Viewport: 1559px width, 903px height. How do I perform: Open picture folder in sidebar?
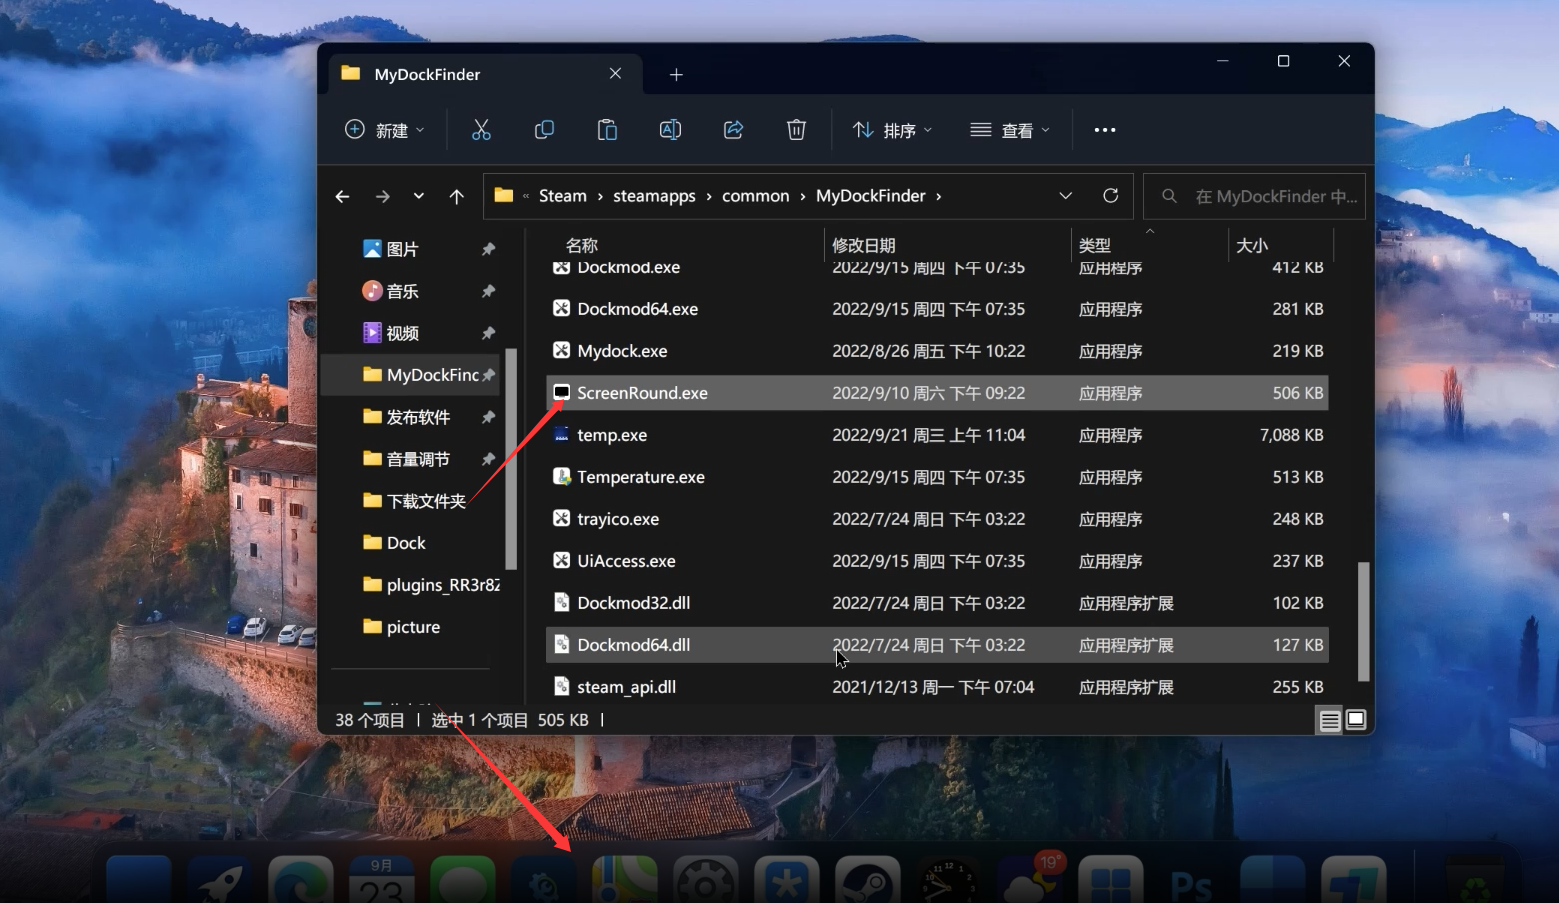(413, 627)
